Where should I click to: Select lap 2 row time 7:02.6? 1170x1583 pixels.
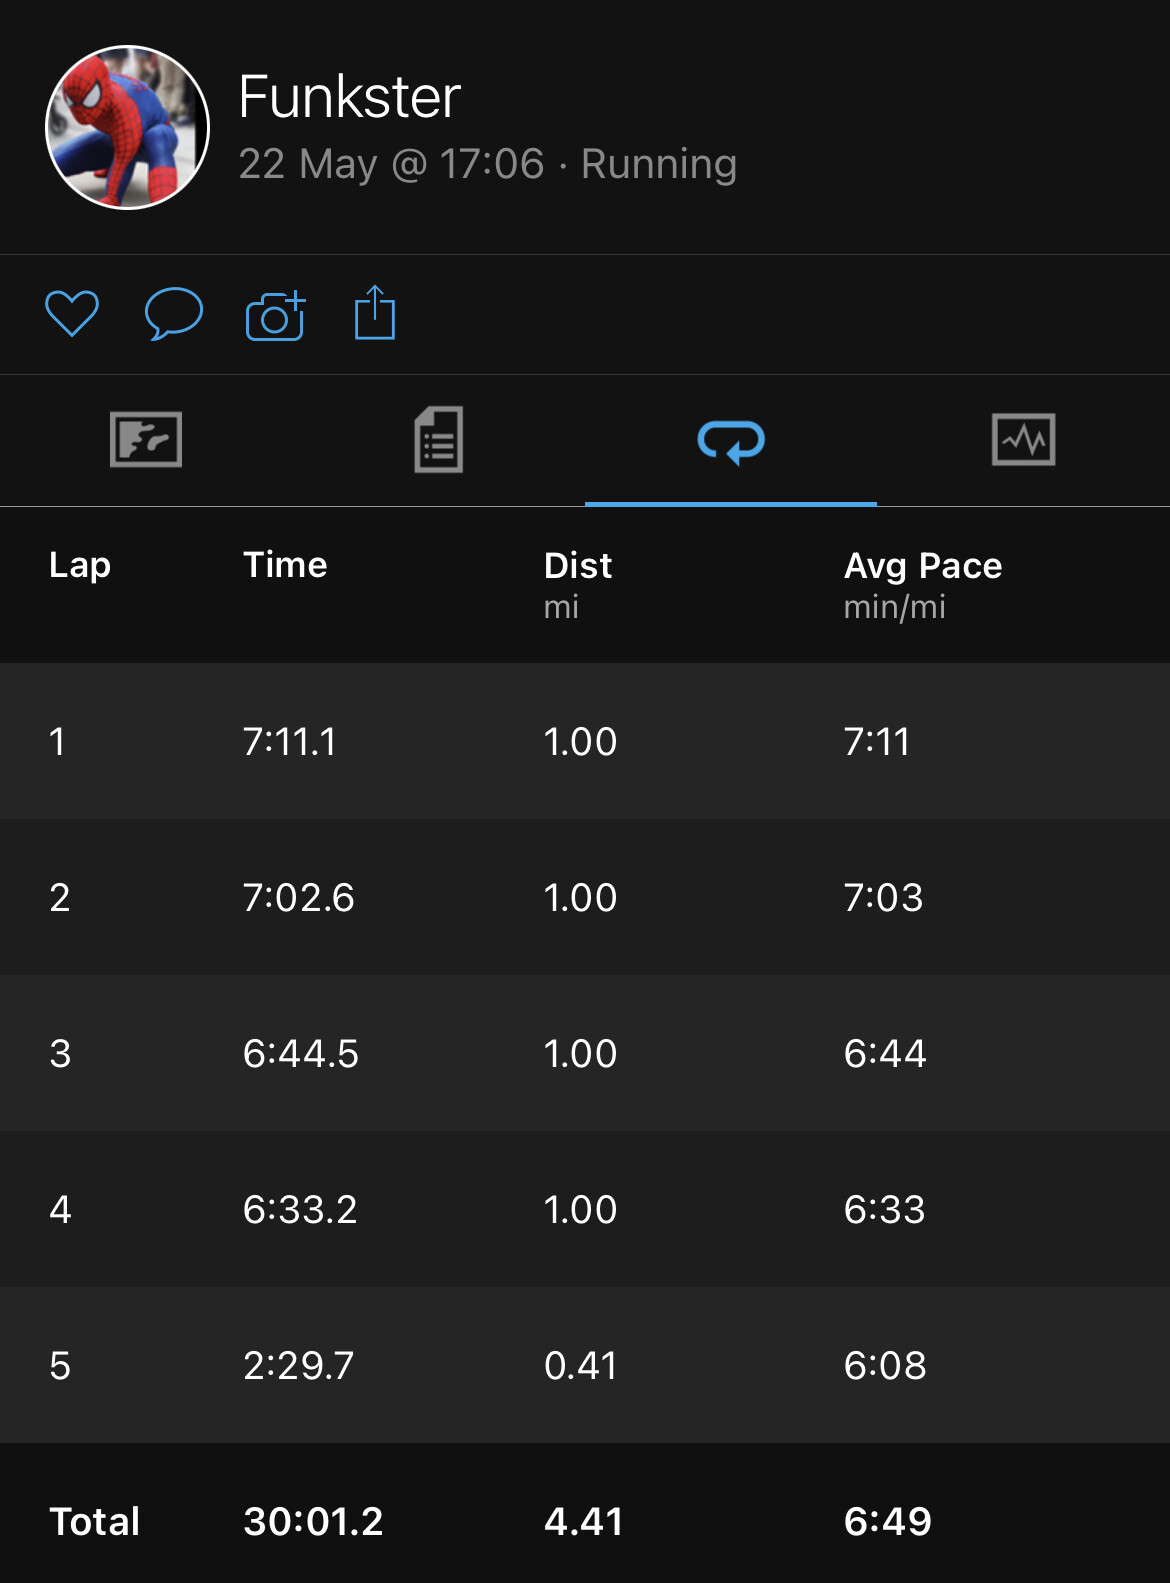tap(298, 898)
